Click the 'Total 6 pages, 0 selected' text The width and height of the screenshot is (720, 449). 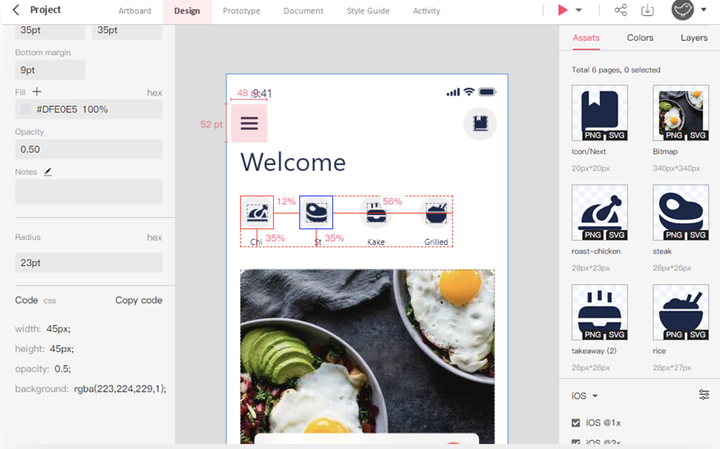point(616,70)
